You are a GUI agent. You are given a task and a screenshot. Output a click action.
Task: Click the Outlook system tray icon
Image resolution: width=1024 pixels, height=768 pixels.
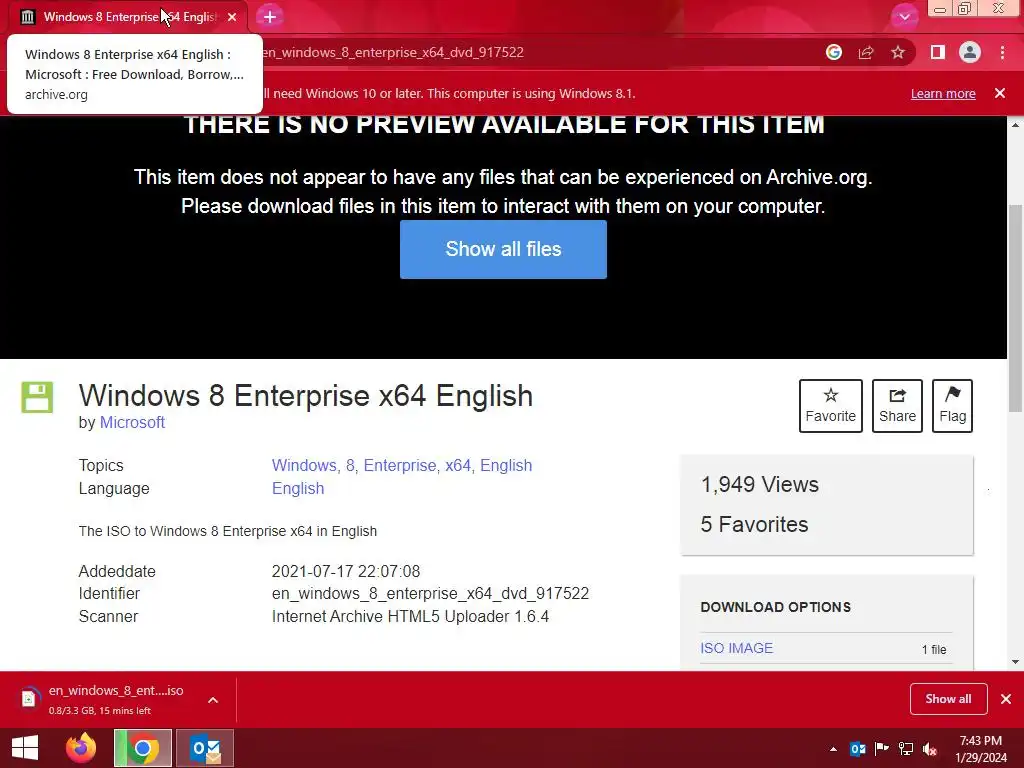(x=857, y=749)
